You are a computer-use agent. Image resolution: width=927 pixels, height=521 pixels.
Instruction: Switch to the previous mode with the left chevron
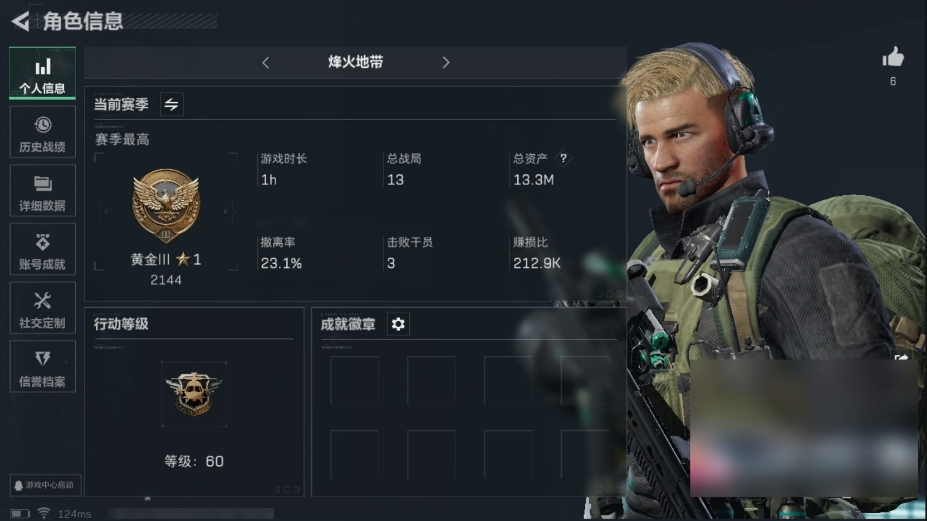point(265,63)
